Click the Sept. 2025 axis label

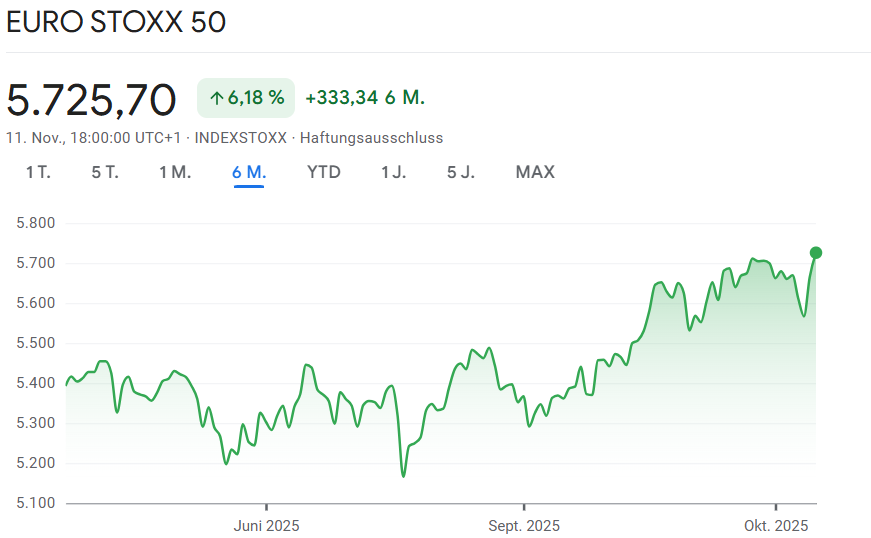[524, 526]
